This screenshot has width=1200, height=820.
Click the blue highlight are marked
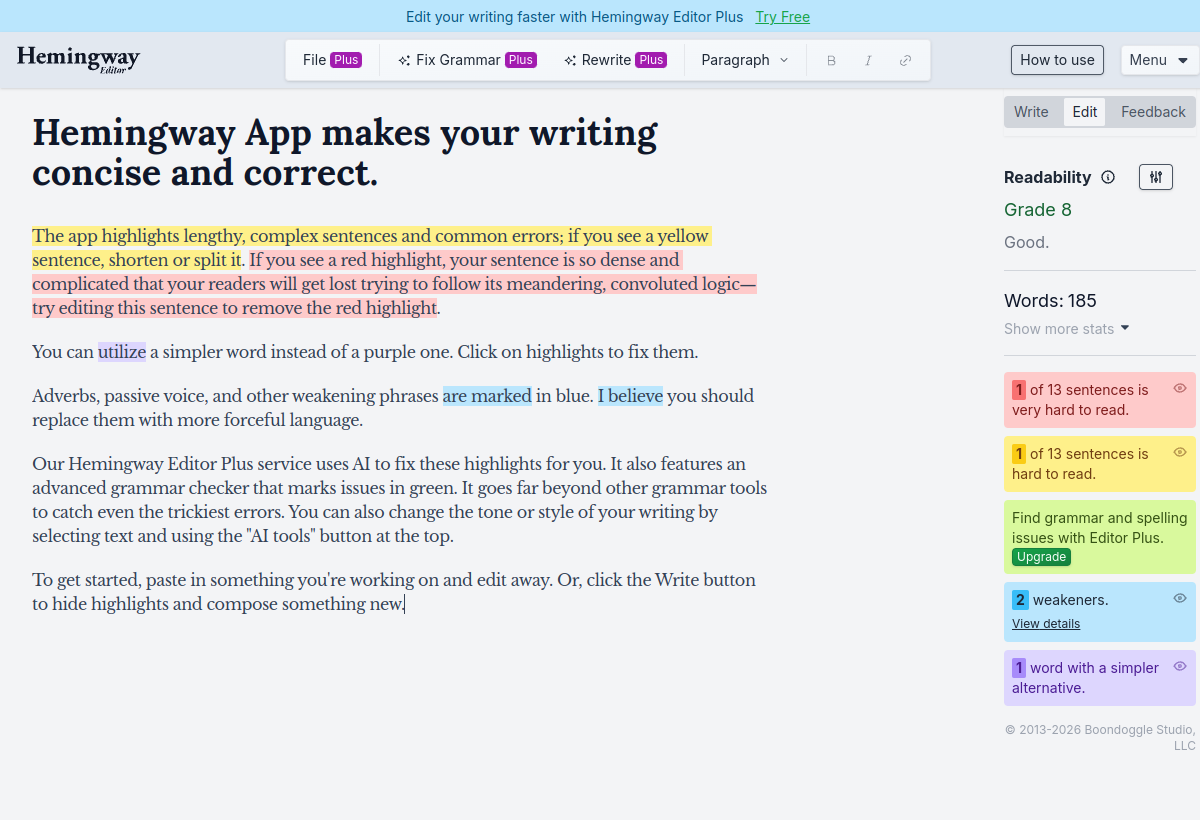pyautogui.click(x=487, y=396)
